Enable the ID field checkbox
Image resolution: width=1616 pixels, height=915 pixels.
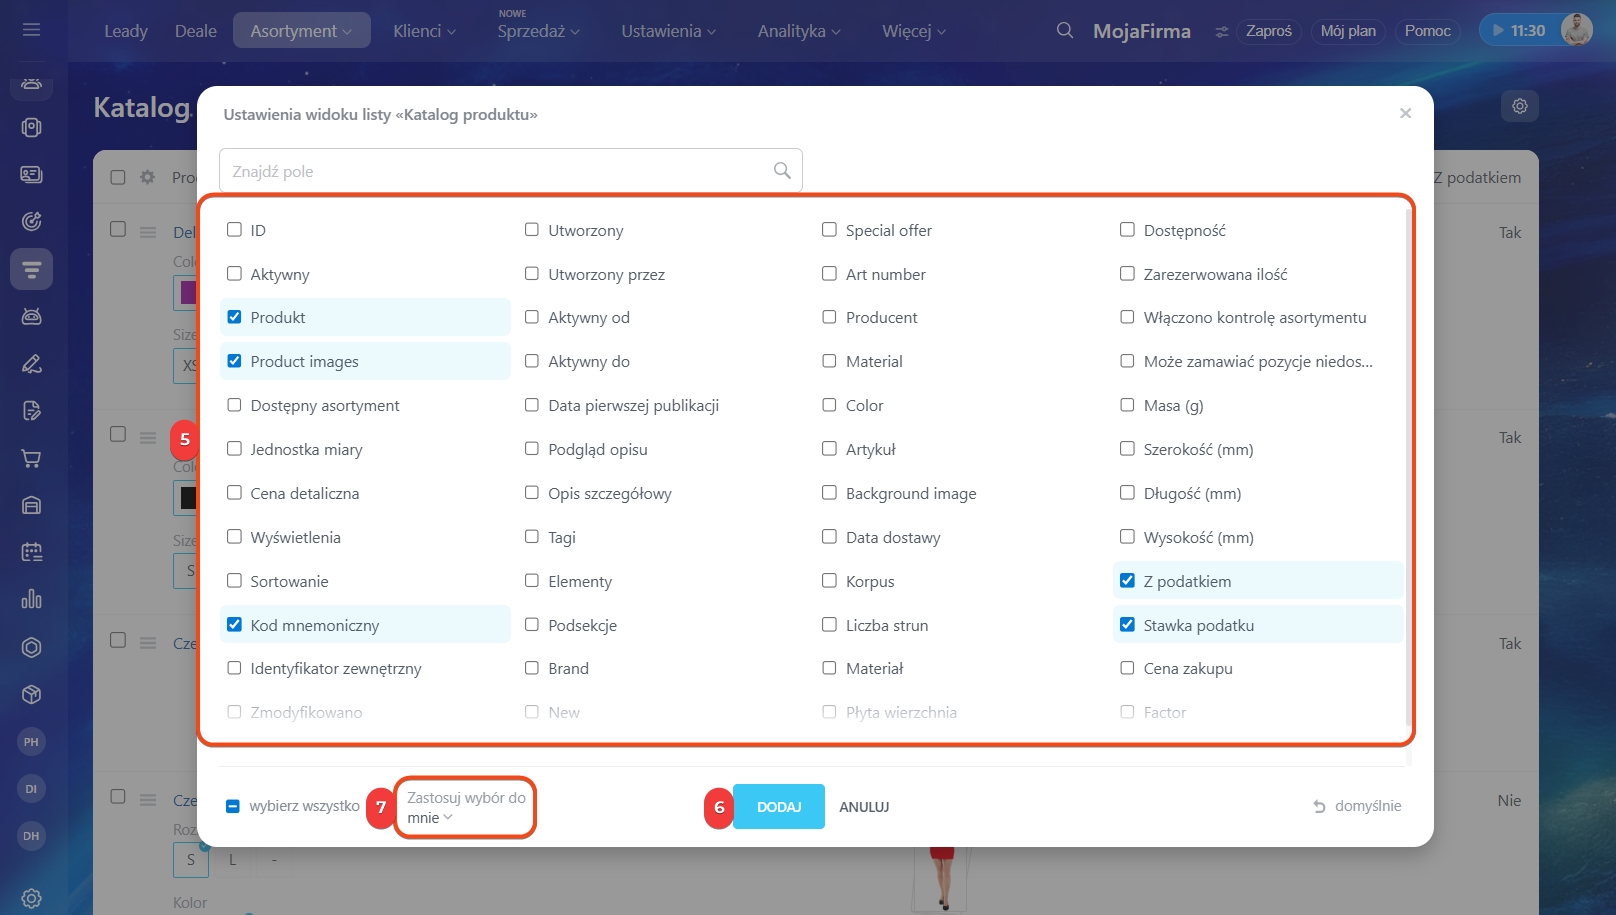click(x=234, y=230)
